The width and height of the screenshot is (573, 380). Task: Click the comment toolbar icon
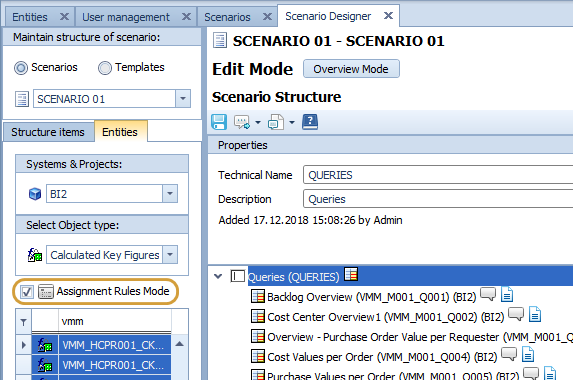242,122
